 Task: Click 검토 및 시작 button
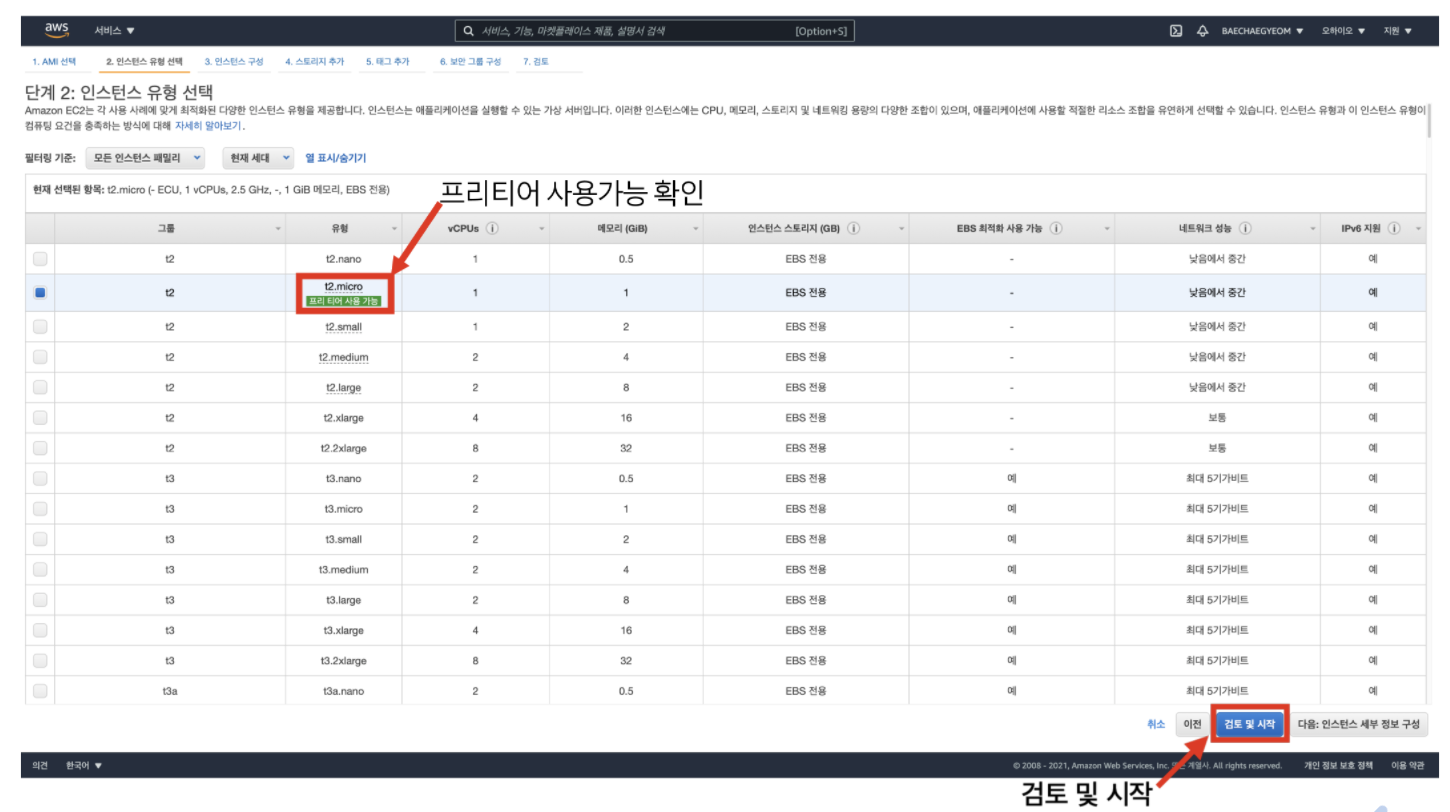1249,724
